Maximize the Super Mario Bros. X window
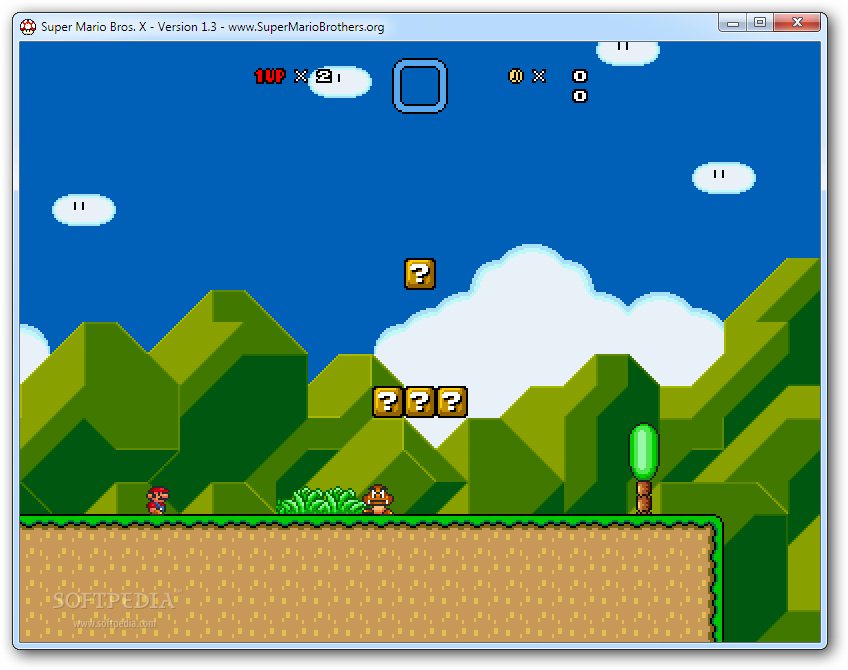 tap(760, 23)
